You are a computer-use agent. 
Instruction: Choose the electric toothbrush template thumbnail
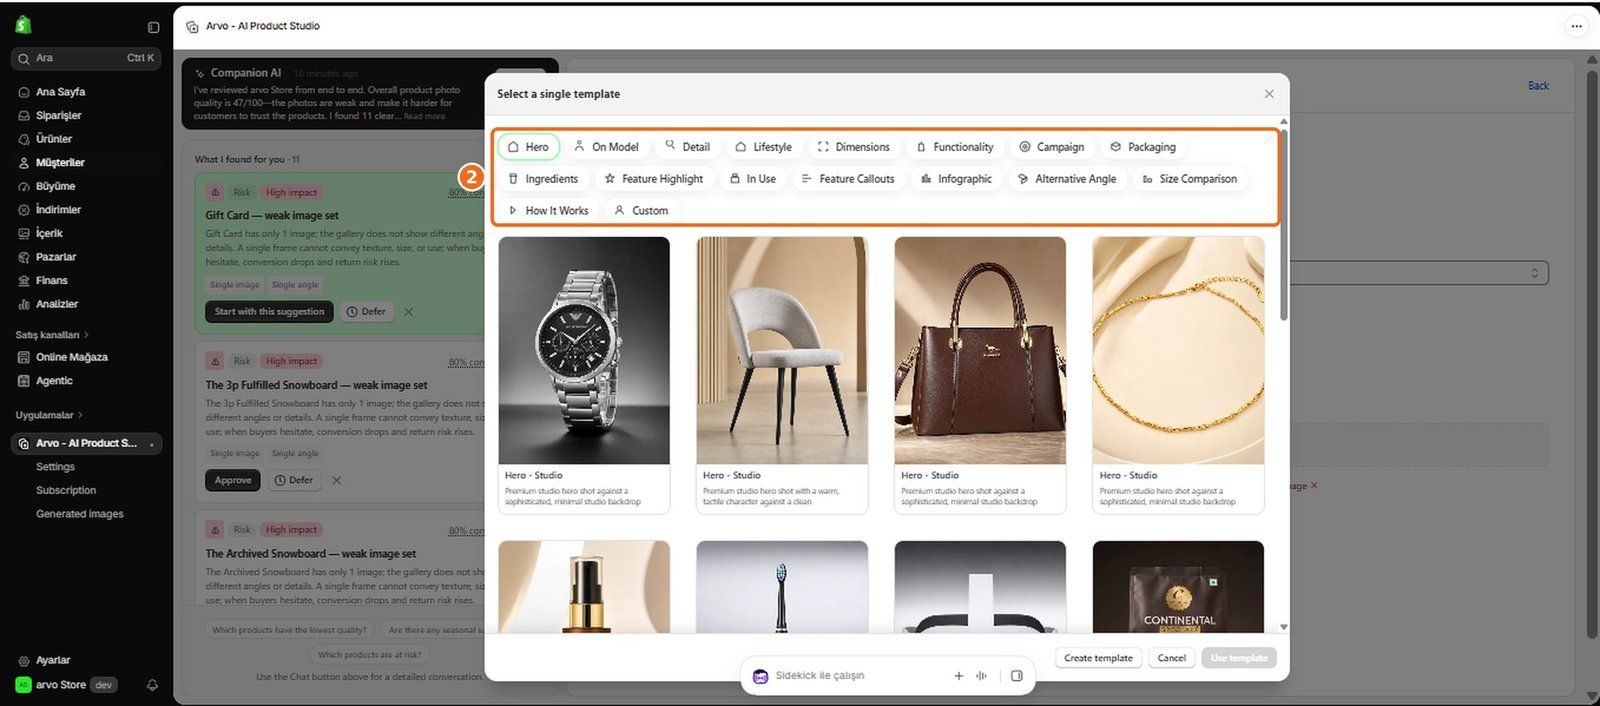(x=782, y=587)
